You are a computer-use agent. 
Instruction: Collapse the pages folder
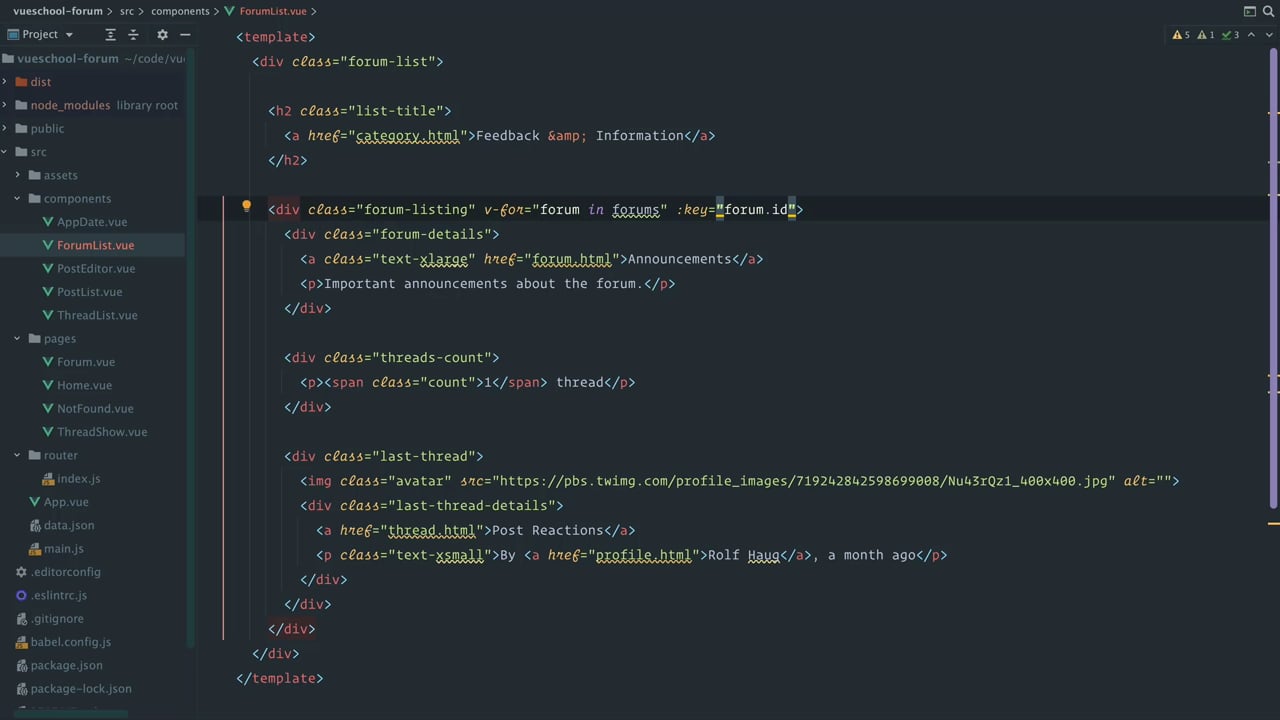17,338
